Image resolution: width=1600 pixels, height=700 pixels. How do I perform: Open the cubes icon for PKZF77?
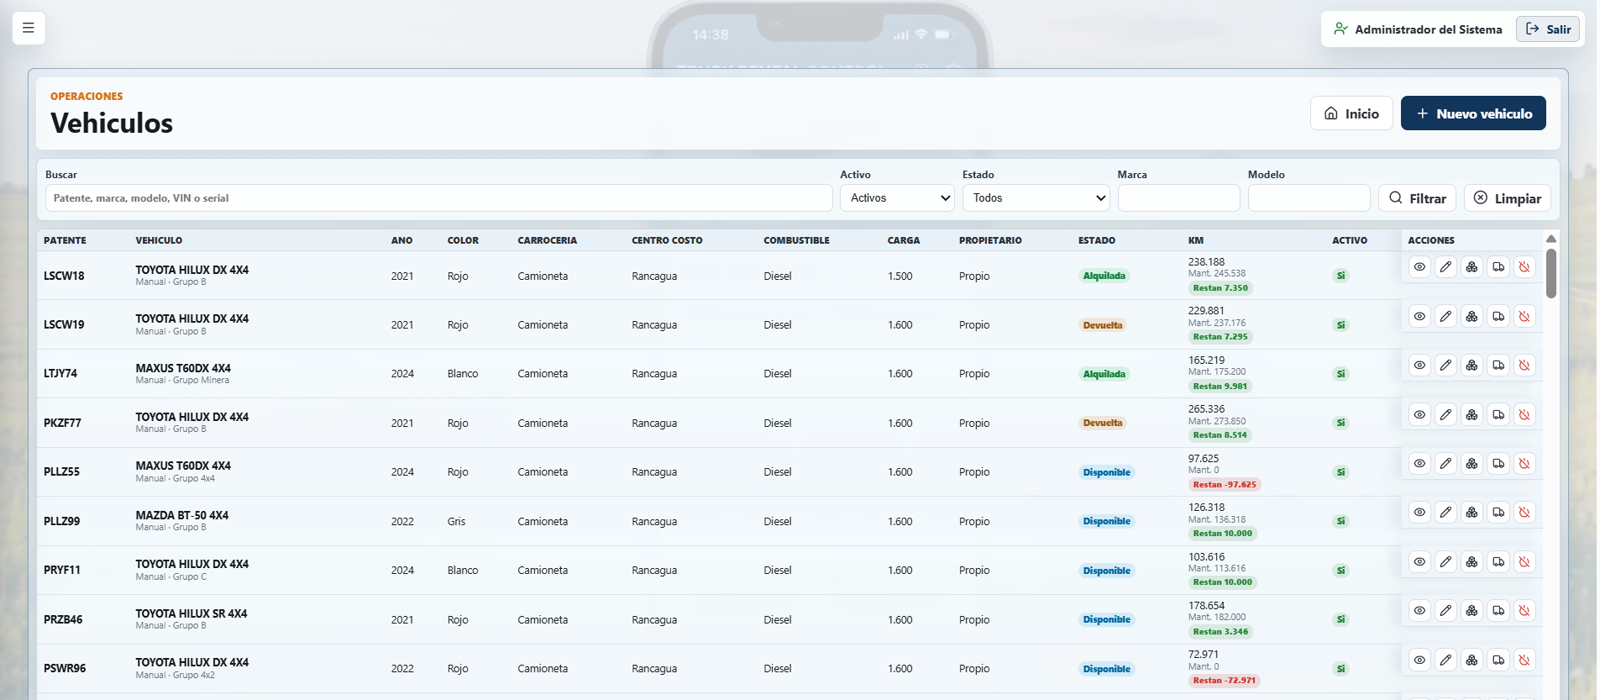[x=1472, y=414]
